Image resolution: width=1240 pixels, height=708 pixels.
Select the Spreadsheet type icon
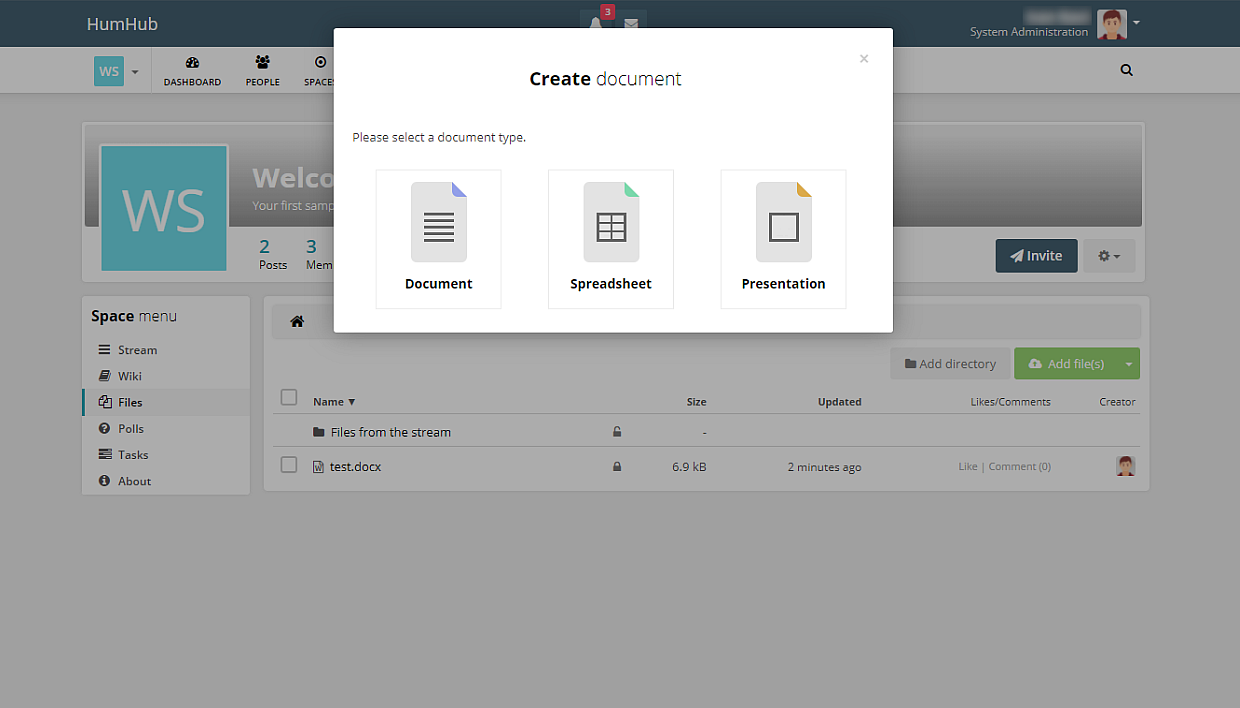tap(610, 222)
